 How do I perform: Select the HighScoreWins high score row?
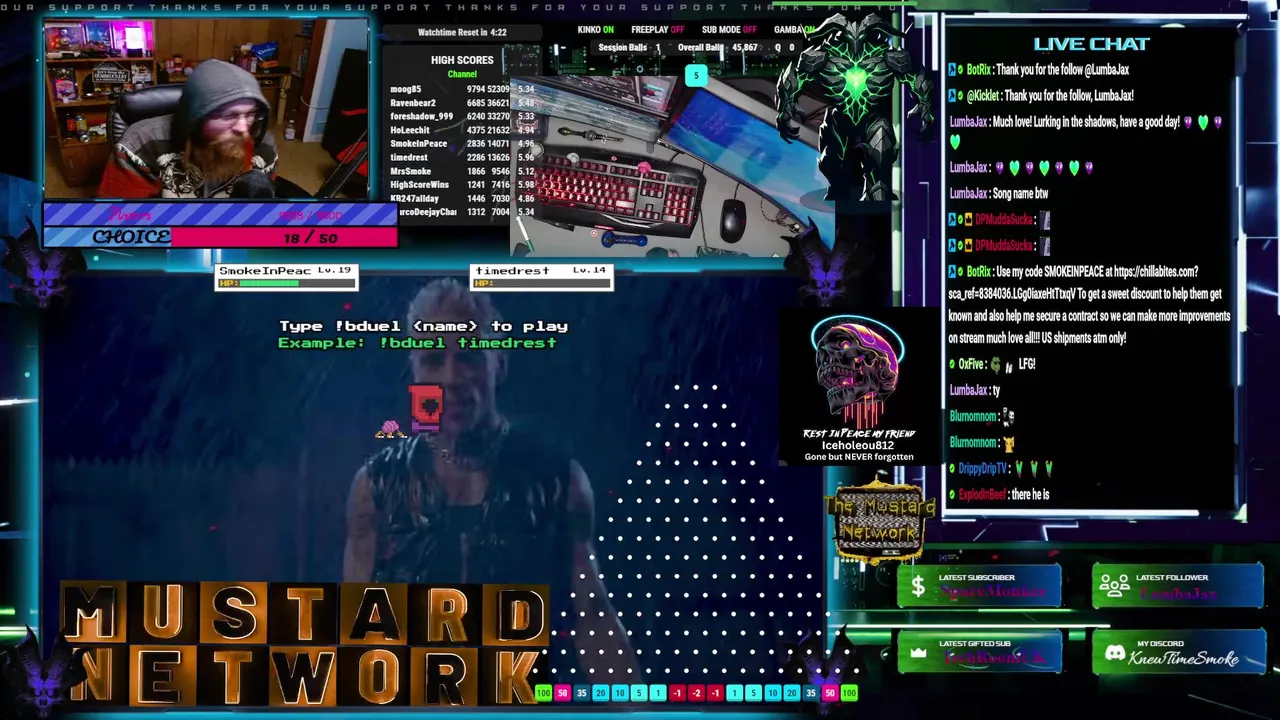(462, 185)
